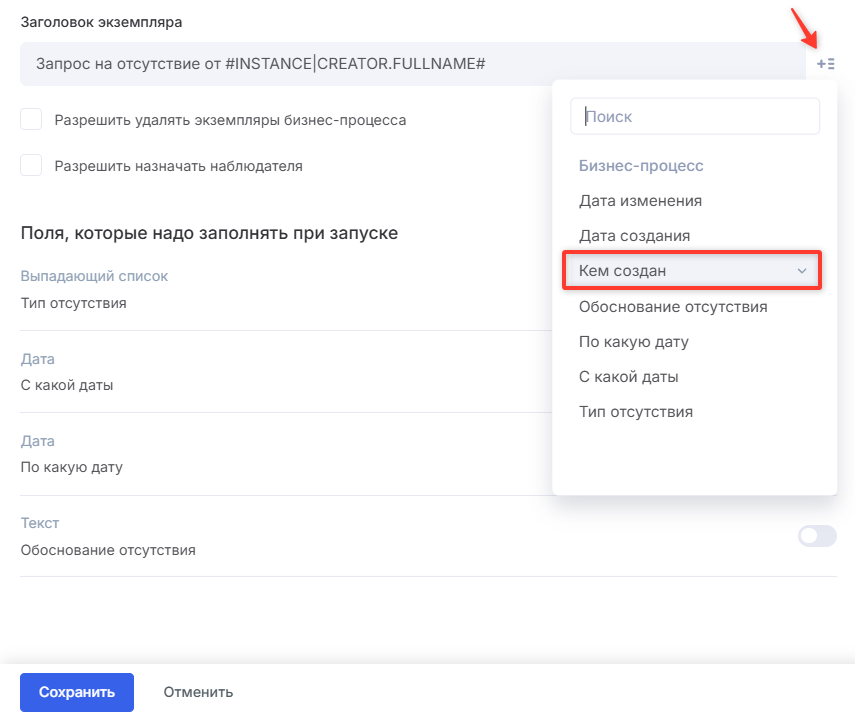Check the Разрешить назначать наблюдателя checkbox
The height and width of the screenshot is (719, 855).
(31, 166)
